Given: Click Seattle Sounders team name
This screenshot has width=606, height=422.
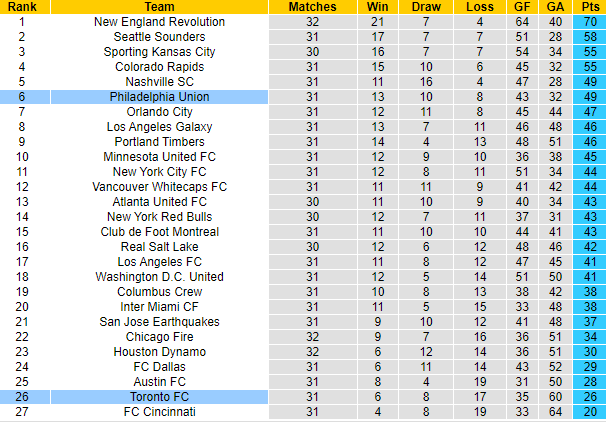Looking at the screenshot, I should (158, 36).
